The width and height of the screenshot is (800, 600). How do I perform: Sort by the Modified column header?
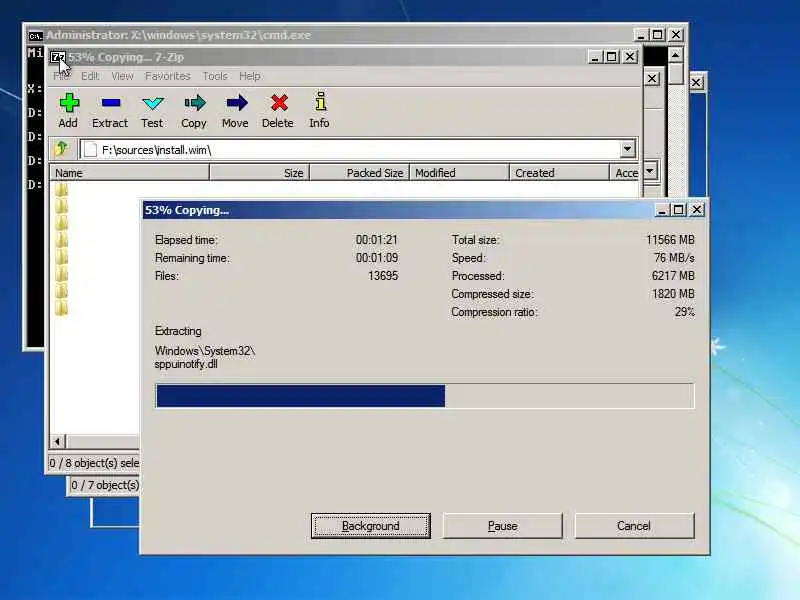tap(459, 172)
